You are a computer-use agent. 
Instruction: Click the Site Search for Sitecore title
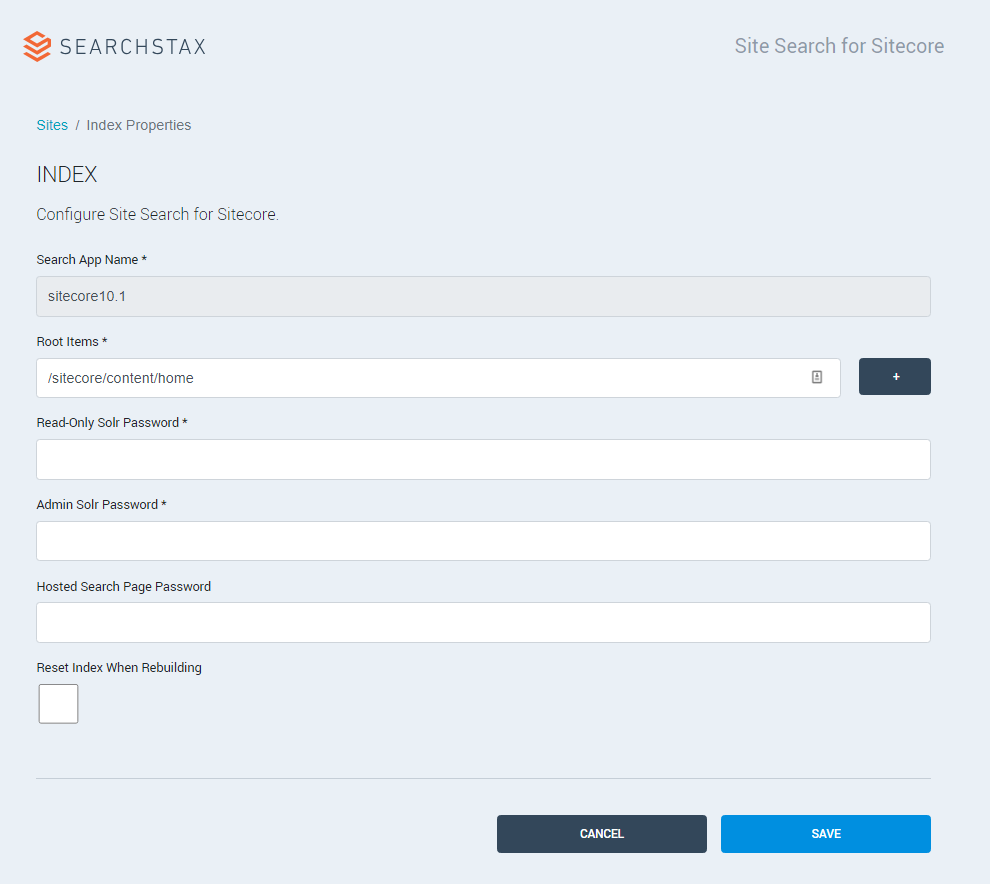839,46
